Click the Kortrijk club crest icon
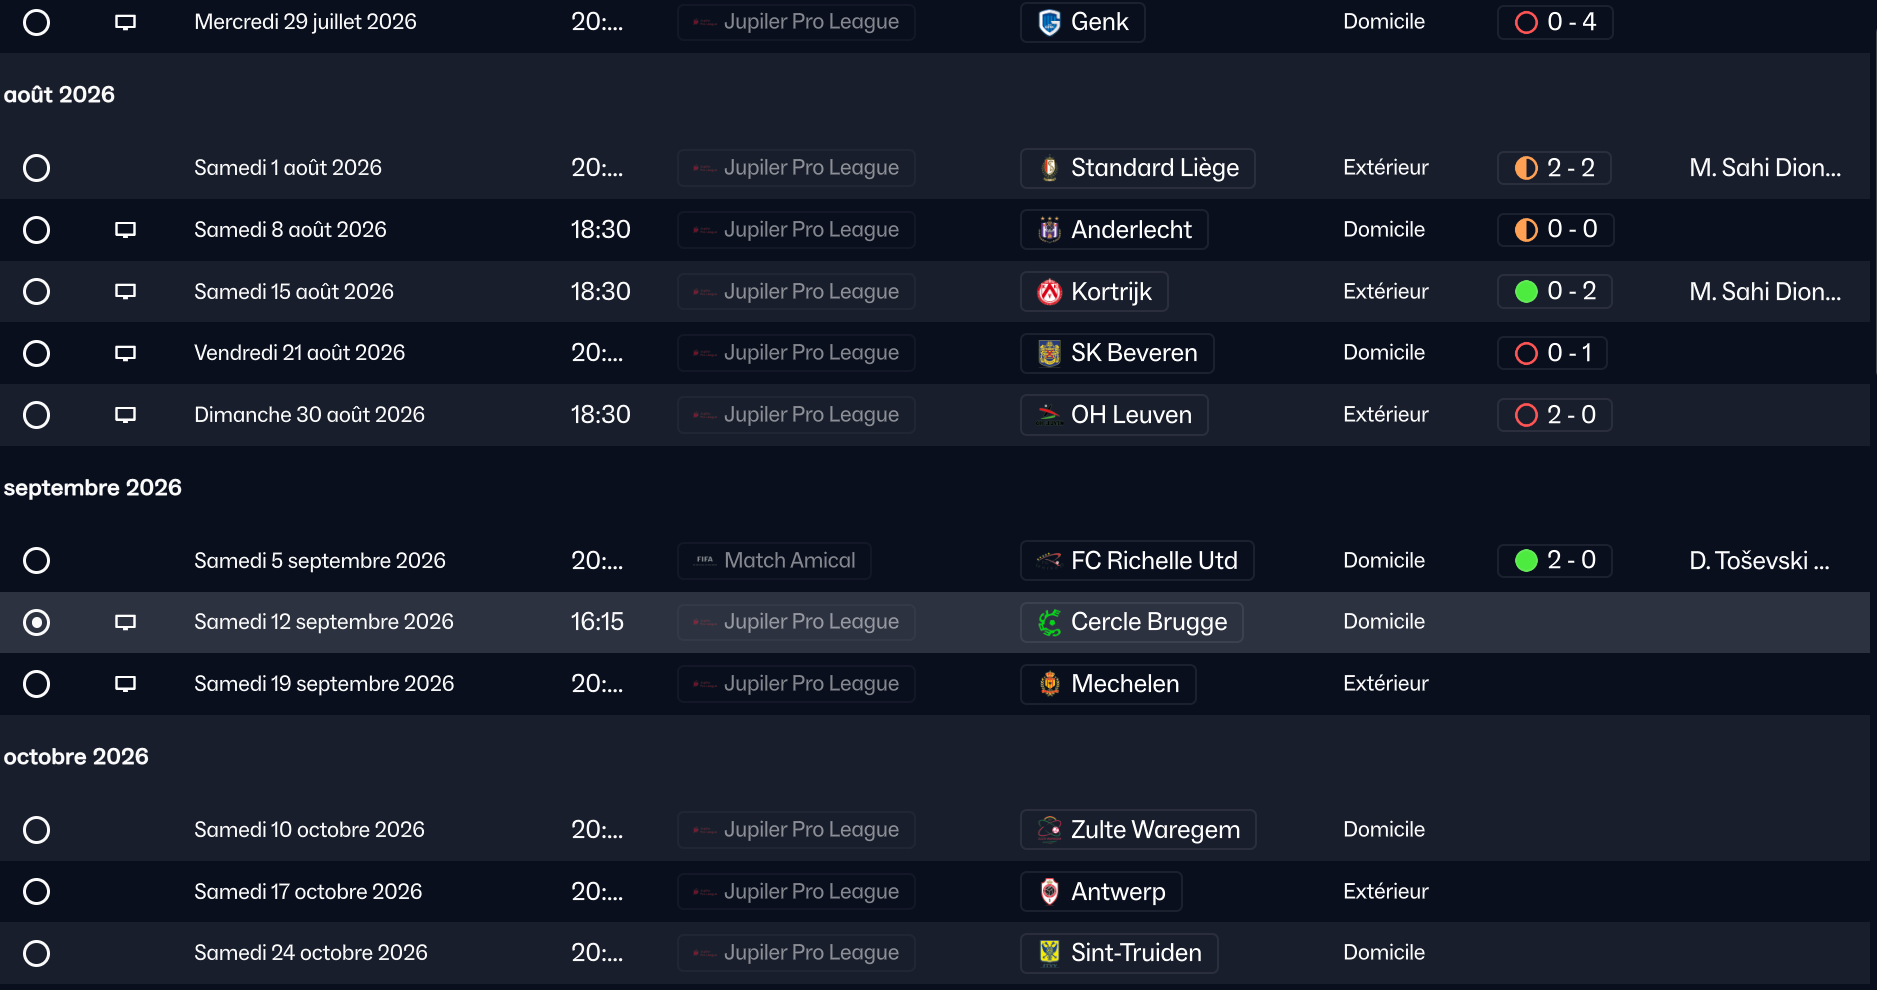The height and width of the screenshot is (990, 1877). (x=1049, y=292)
